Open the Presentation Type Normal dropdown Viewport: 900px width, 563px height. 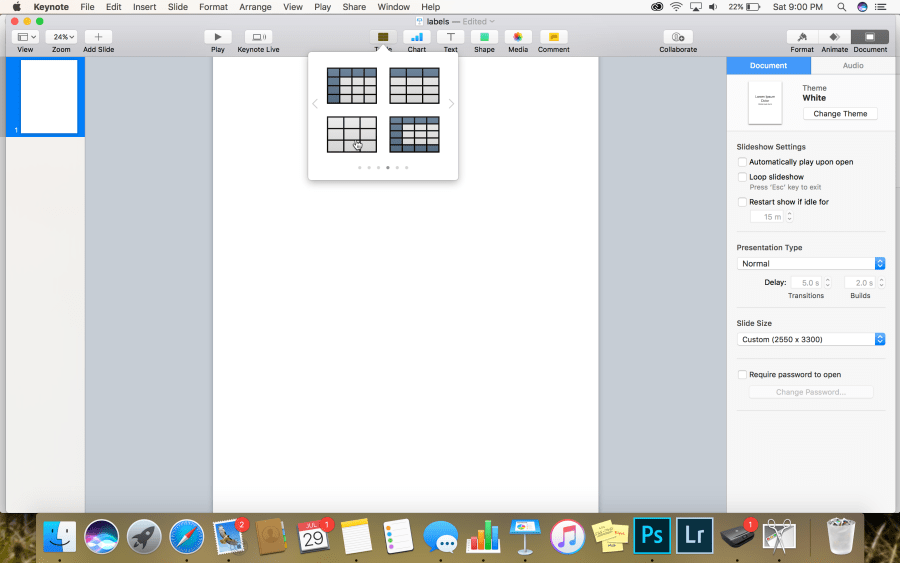pos(810,263)
